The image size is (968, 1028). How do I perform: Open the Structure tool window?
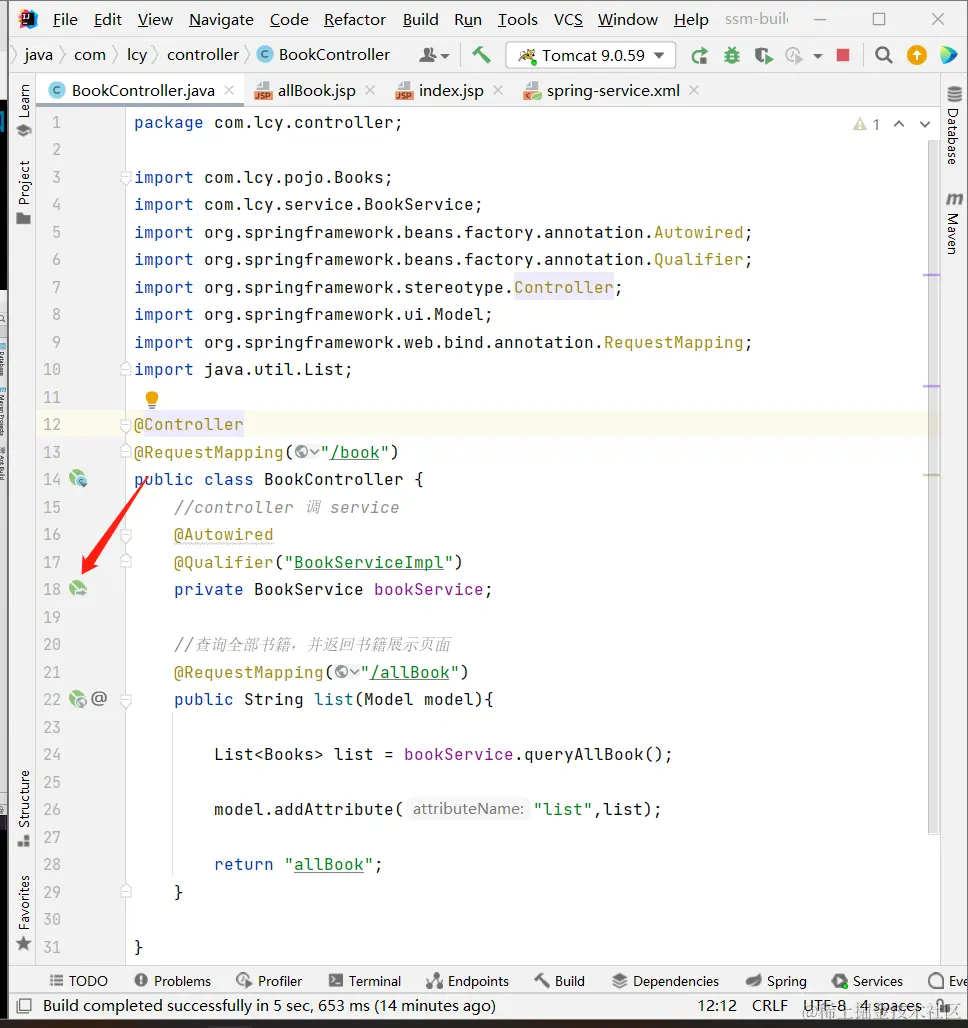[x=24, y=808]
